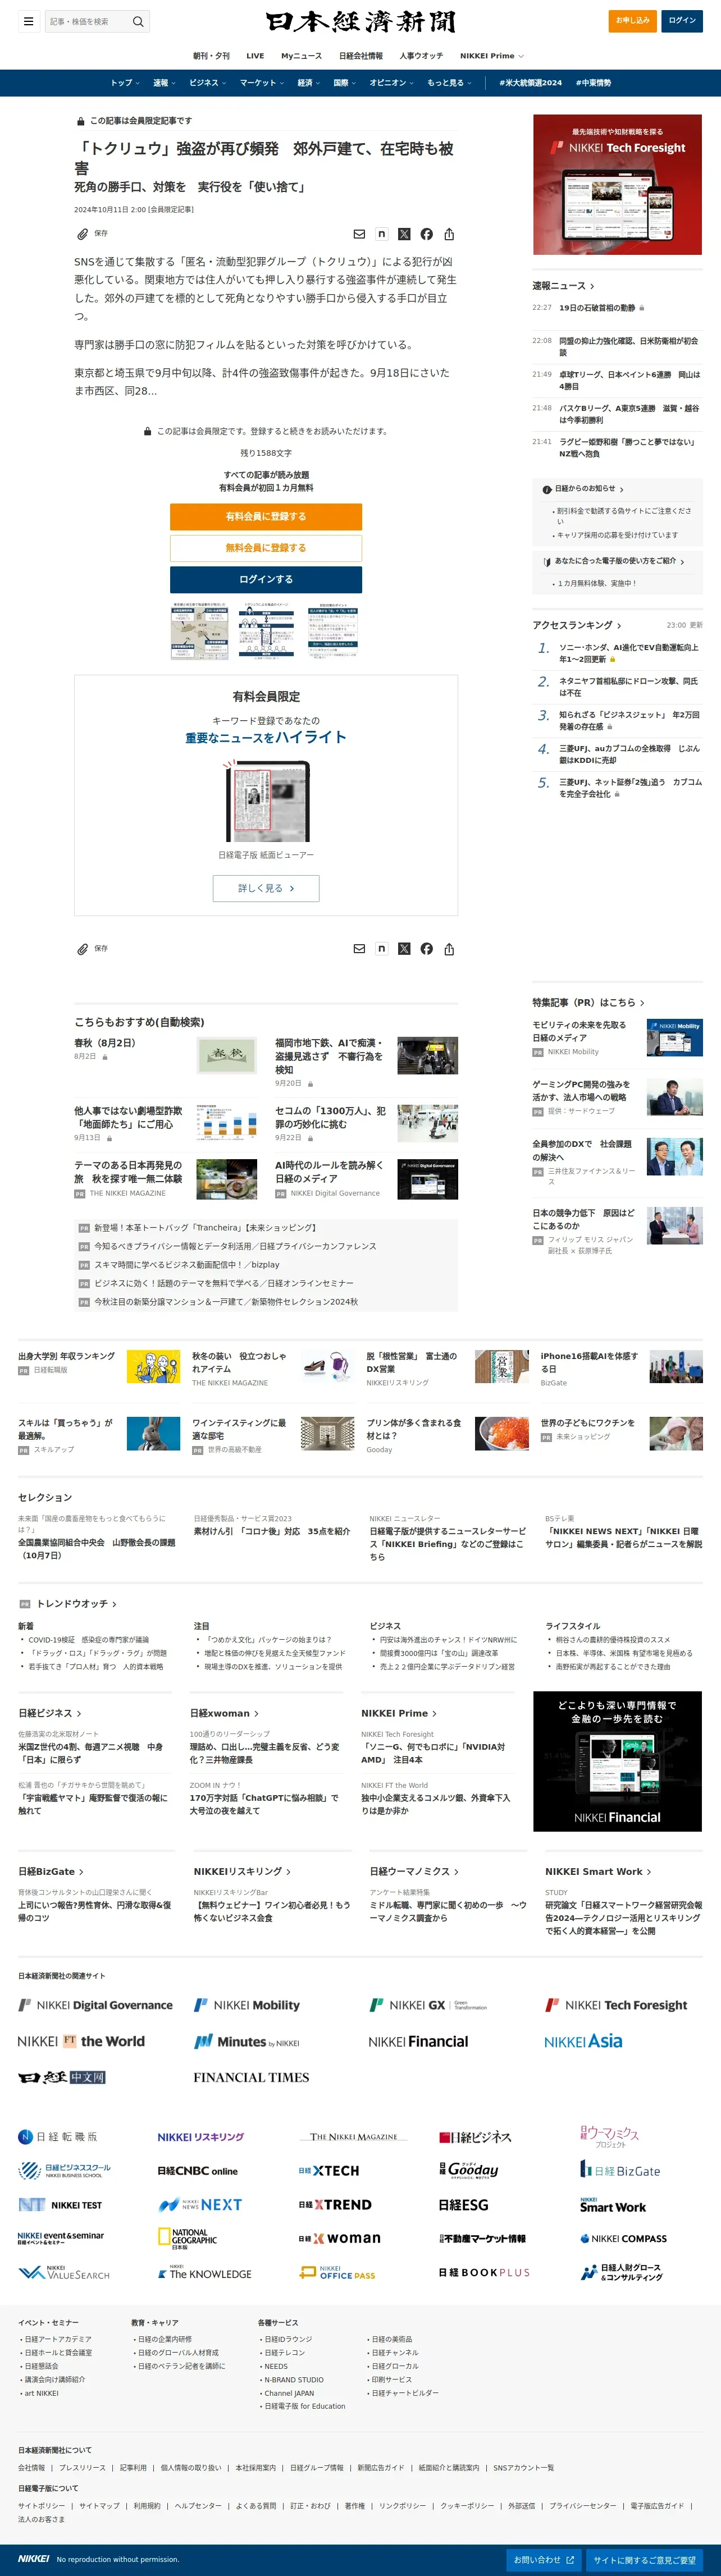This screenshot has width=721, height=2576.
Task: Open the National Geographic logo
Action: pyautogui.click(x=187, y=2239)
